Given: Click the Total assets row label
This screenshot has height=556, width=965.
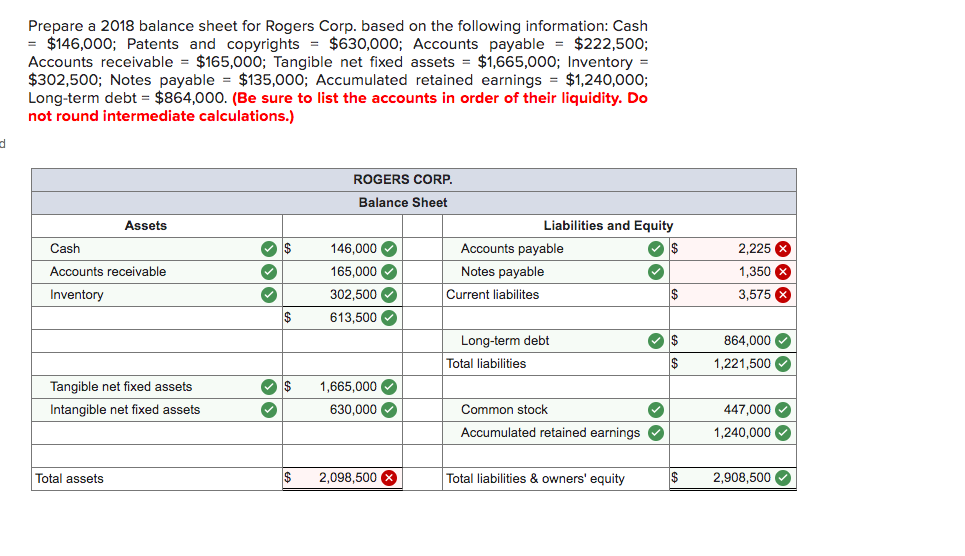Looking at the screenshot, I should (70, 478).
